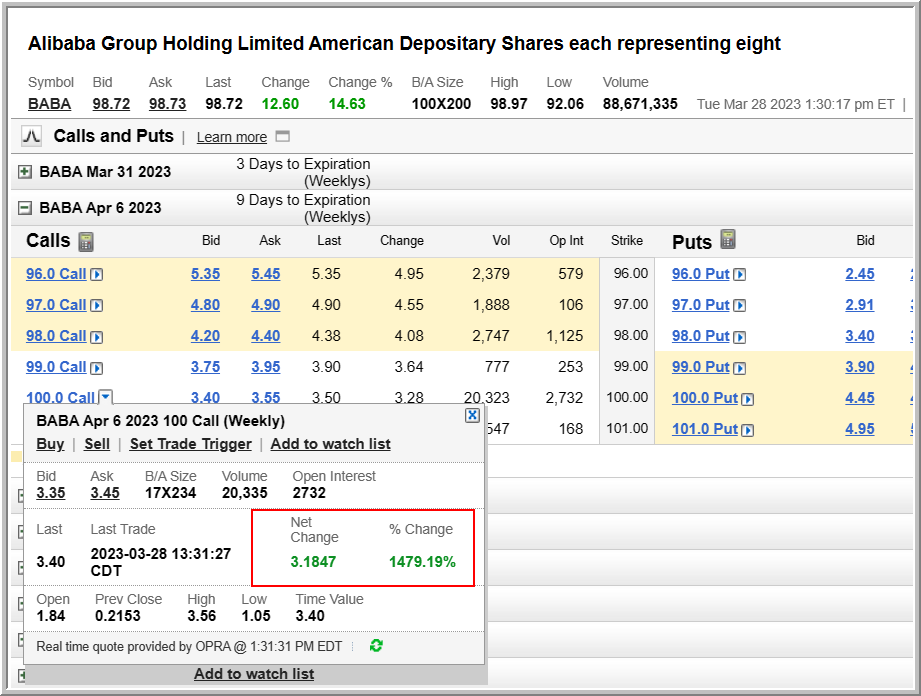This screenshot has width=921, height=696.
Task: Open the 97.0 Put link
Action: (700, 305)
